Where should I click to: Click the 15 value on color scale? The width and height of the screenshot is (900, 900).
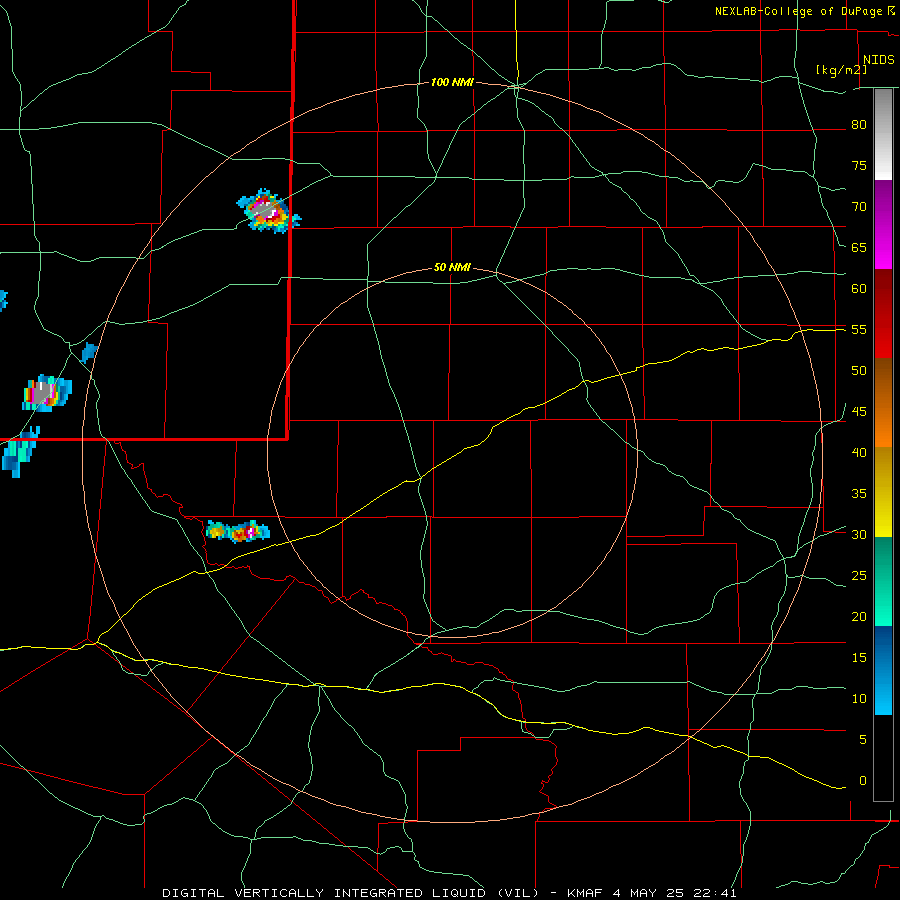click(x=859, y=658)
